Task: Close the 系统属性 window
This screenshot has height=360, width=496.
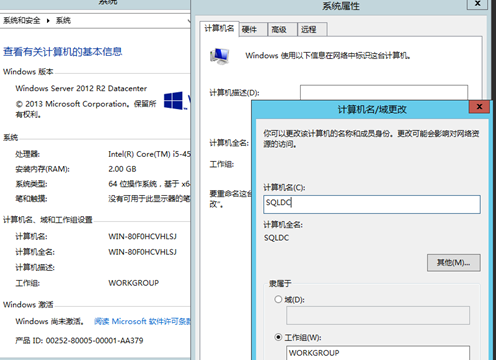Action: tap(477, 3)
